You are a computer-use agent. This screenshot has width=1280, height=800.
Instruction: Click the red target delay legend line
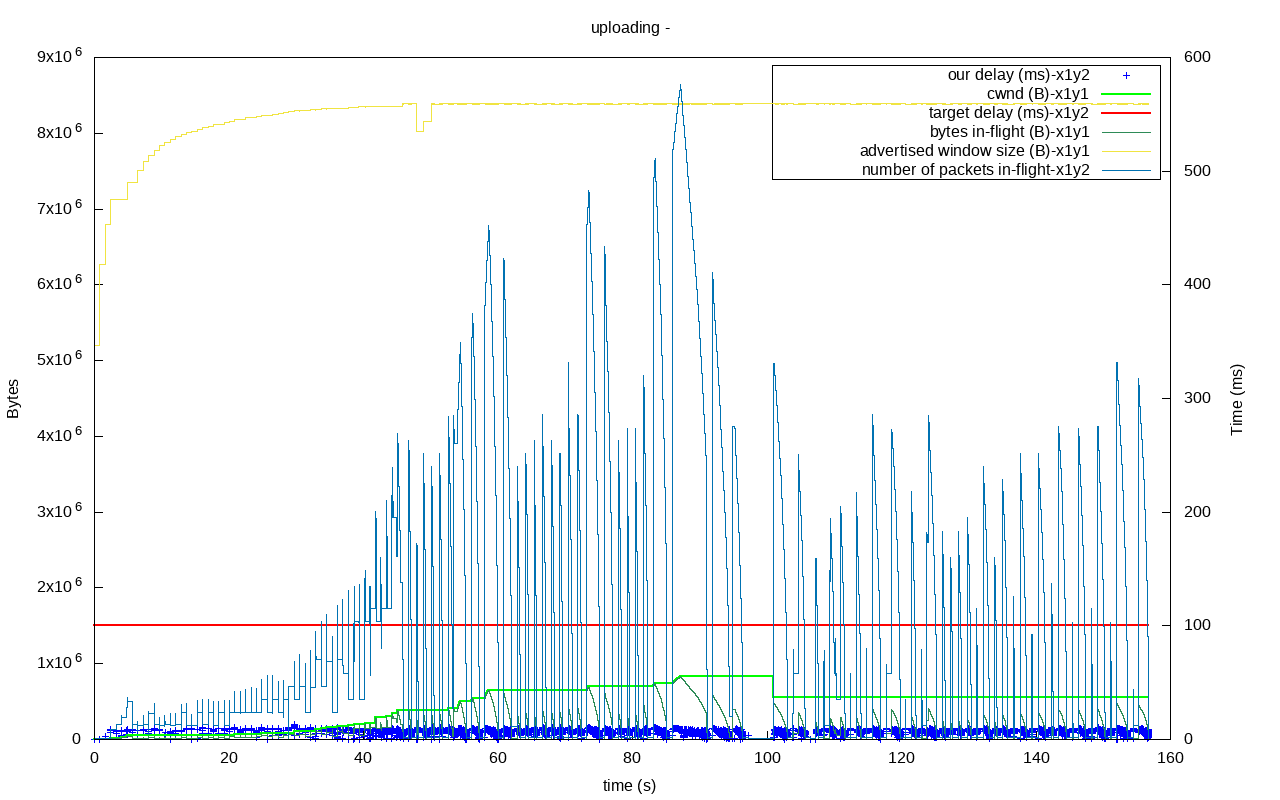coord(1126,113)
